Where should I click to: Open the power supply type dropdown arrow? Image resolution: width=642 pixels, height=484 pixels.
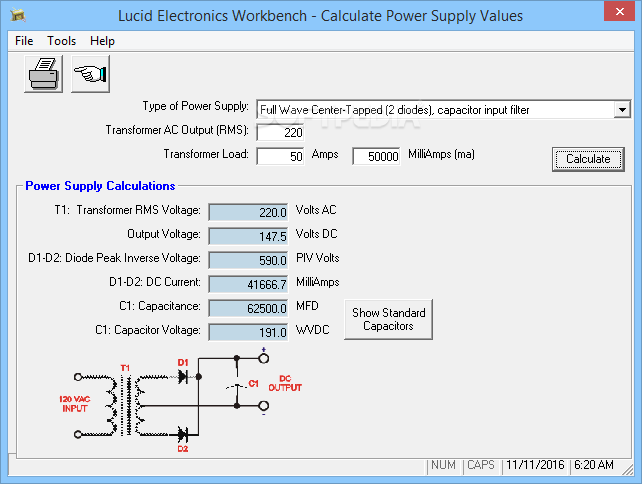click(x=622, y=110)
